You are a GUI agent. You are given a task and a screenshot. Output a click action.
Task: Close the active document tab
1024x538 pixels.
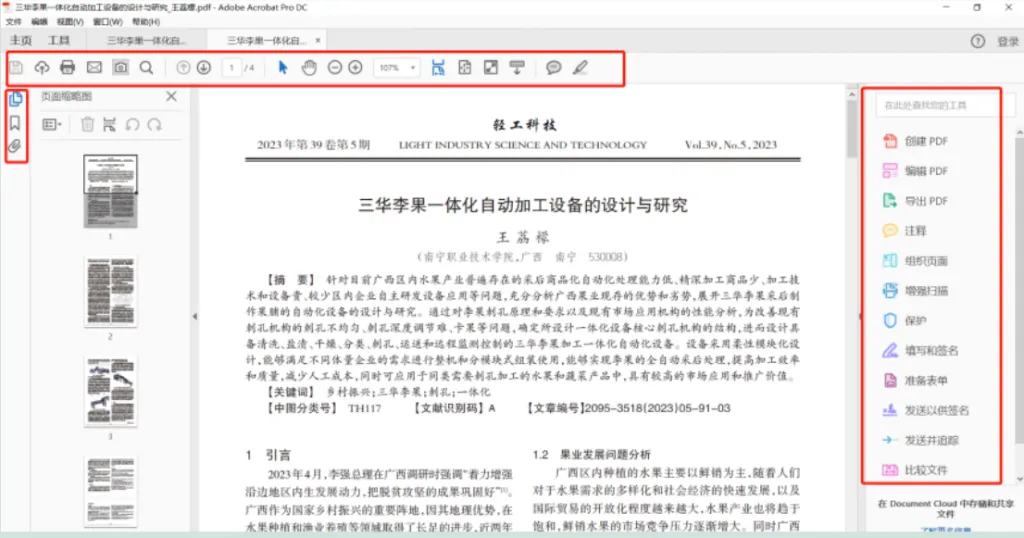coord(318,40)
